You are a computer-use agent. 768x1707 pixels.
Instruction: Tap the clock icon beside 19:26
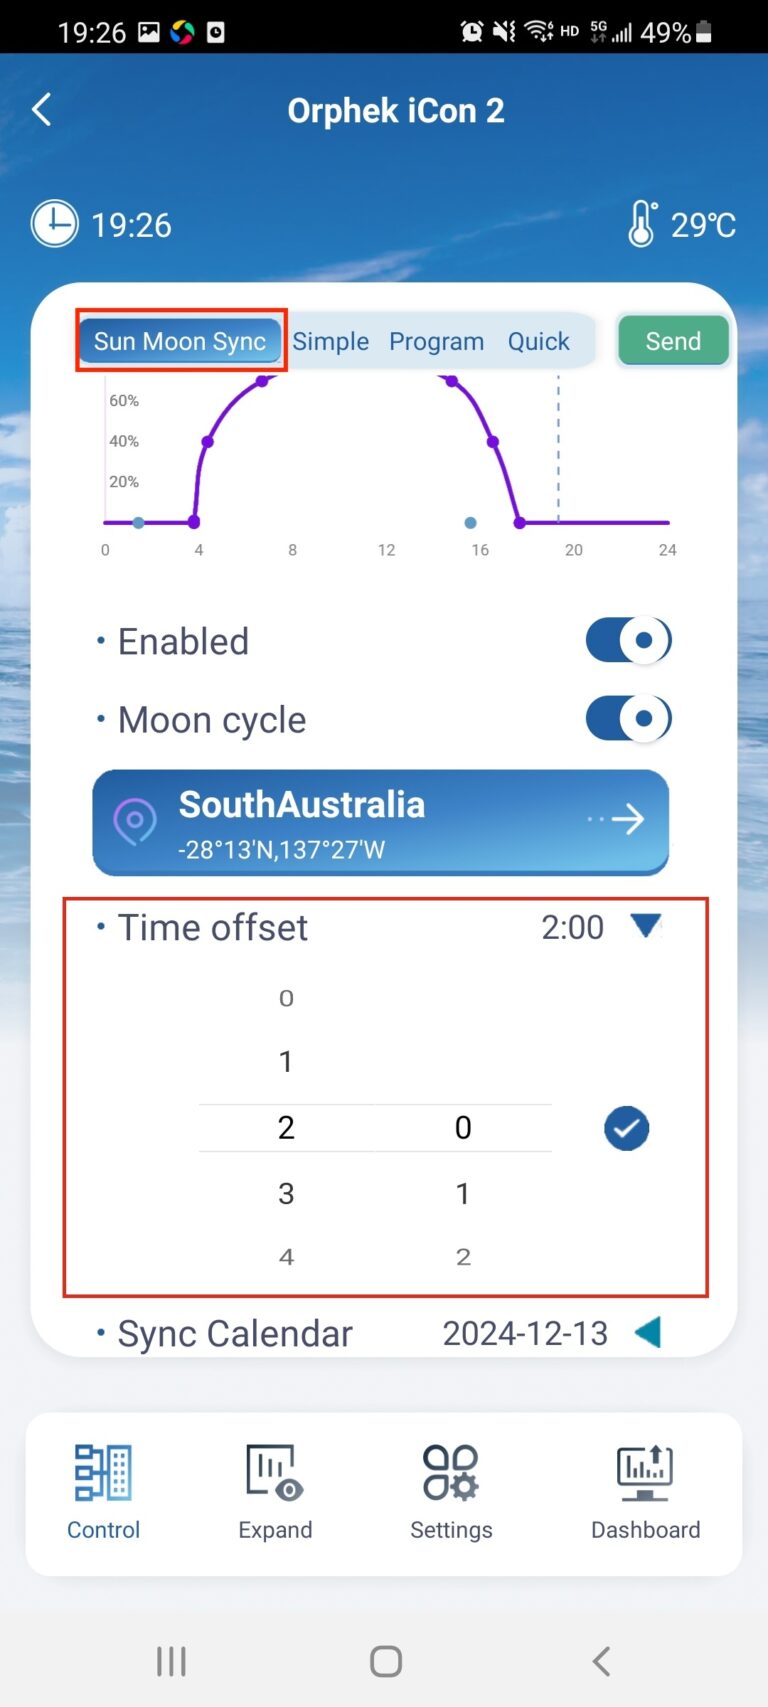click(x=54, y=224)
